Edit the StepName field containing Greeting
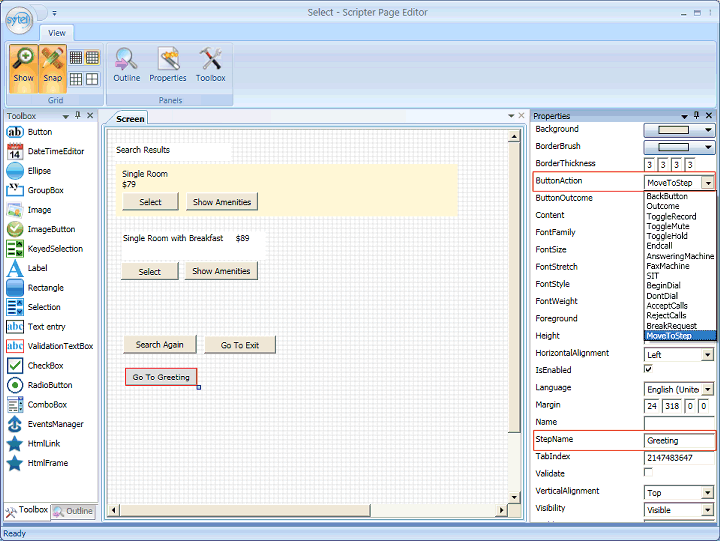This screenshot has width=720, height=541. pyautogui.click(x=679, y=440)
